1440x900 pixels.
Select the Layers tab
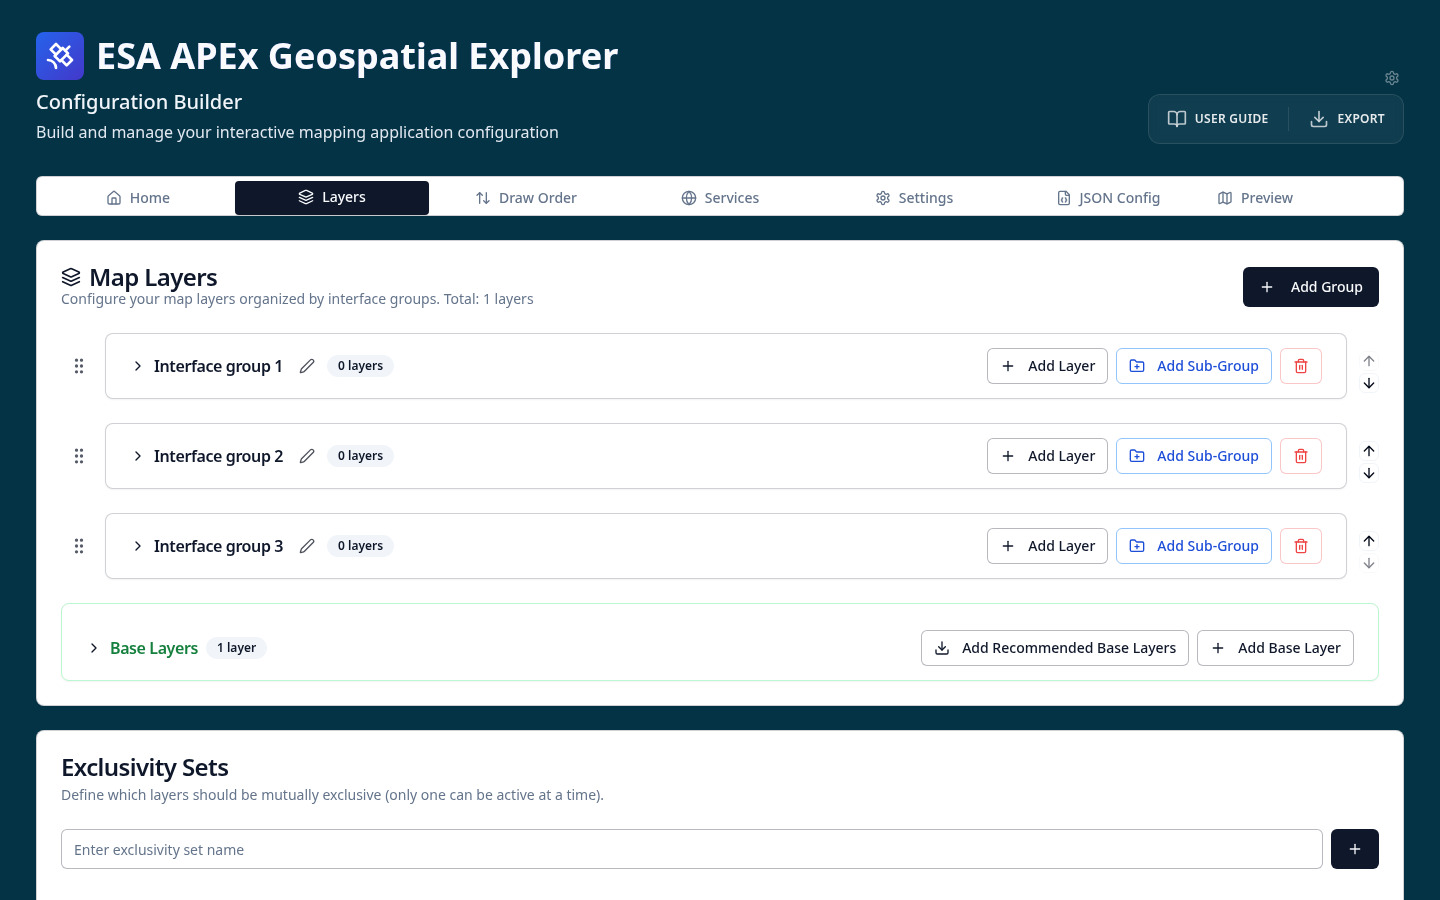pos(332,198)
